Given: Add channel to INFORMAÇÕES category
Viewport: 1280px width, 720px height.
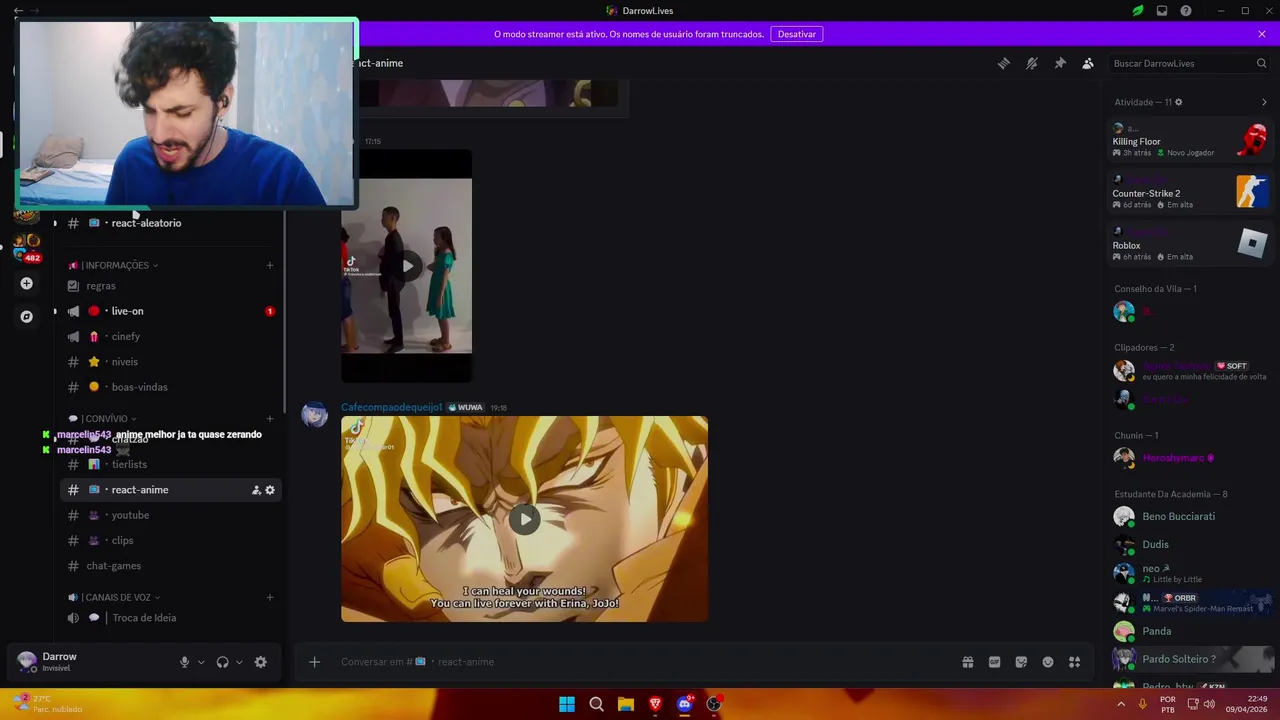Looking at the screenshot, I should [x=270, y=265].
